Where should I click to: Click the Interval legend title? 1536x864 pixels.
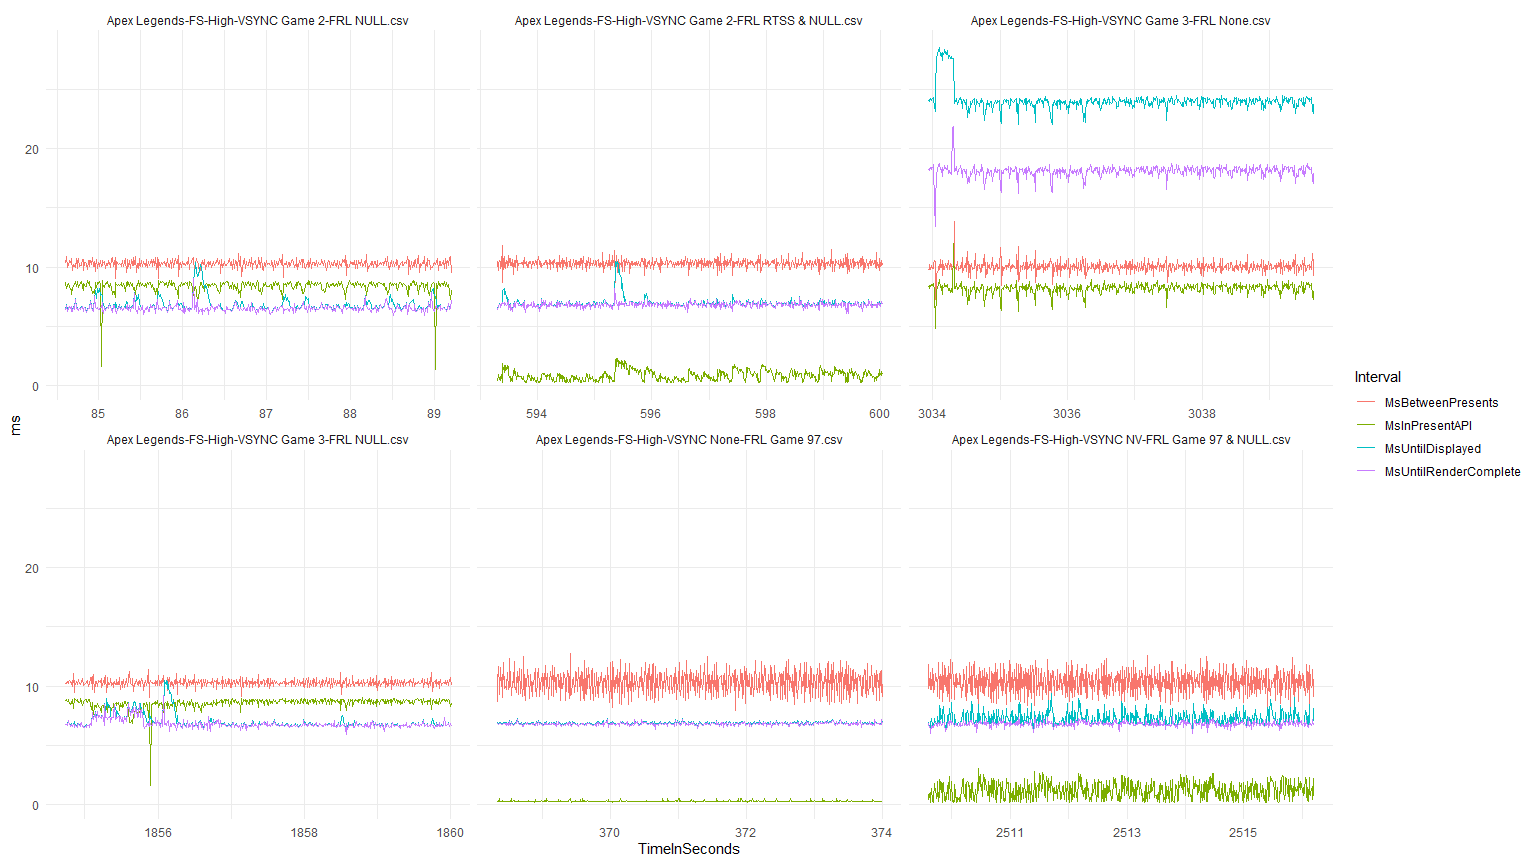pyautogui.click(x=1377, y=377)
